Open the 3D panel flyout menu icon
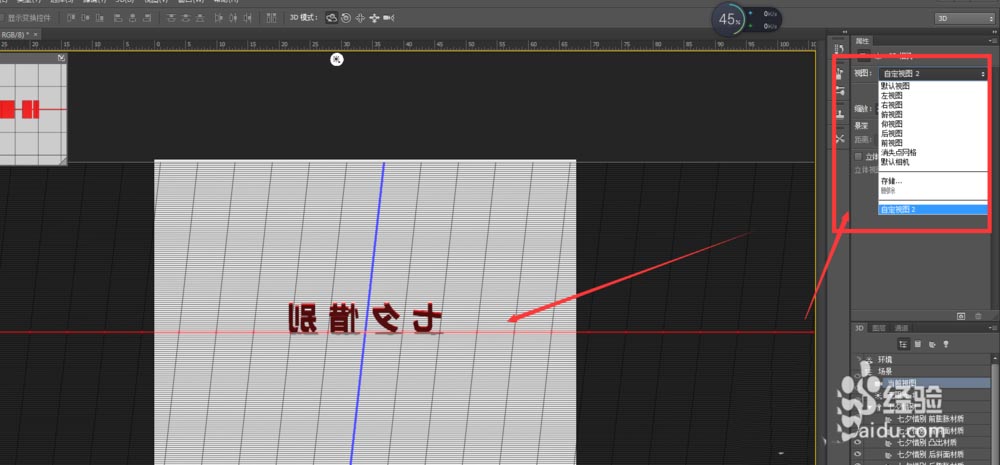 (x=994, y=328)
